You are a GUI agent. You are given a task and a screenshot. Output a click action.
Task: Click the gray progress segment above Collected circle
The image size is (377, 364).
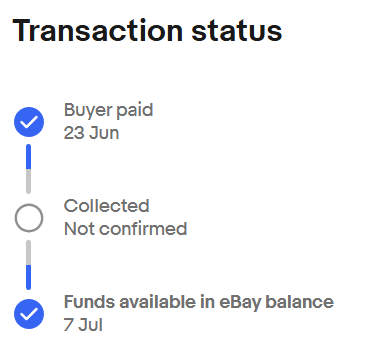[29, 181]
